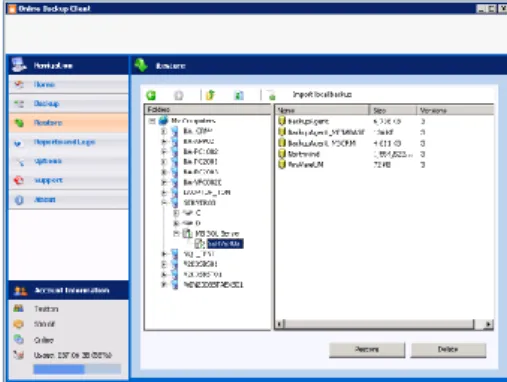Image resolution: width=507 pixels, height=382 pixels.
Task: Collapse the MS SQL Server node
Action: (176, 233)
